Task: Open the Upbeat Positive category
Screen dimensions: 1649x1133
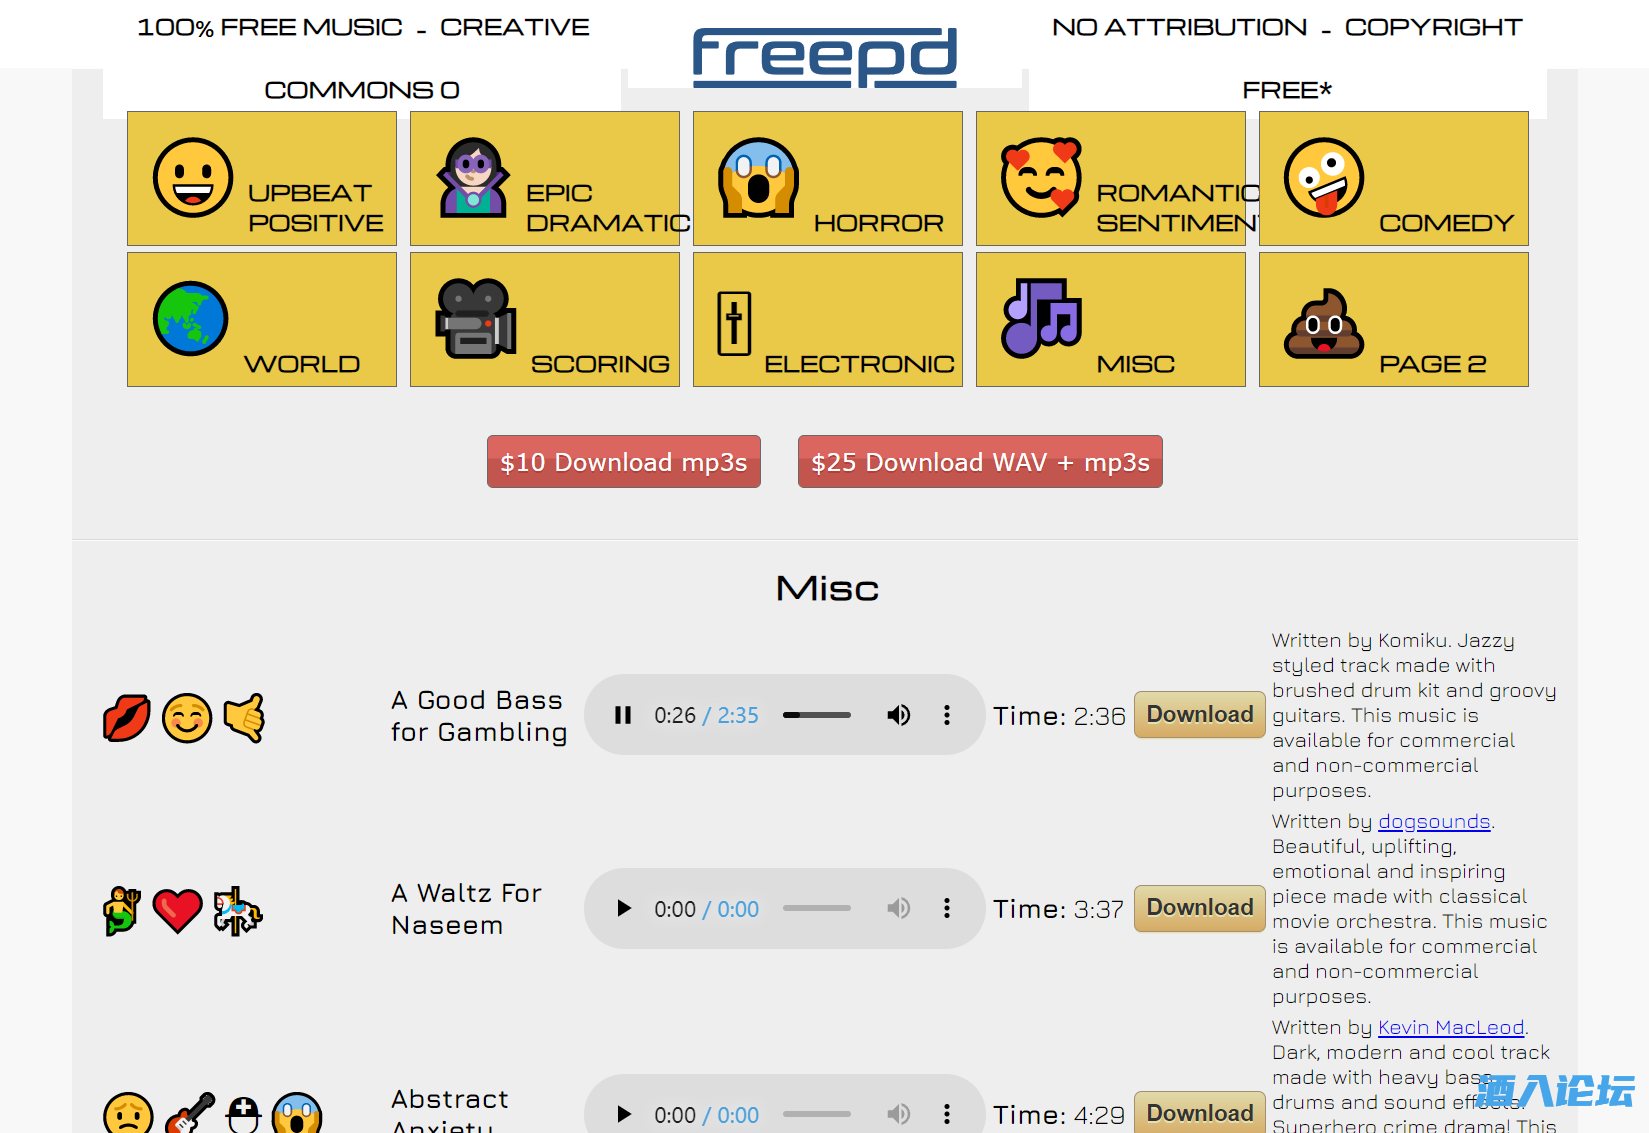Action: click(262, 179)
